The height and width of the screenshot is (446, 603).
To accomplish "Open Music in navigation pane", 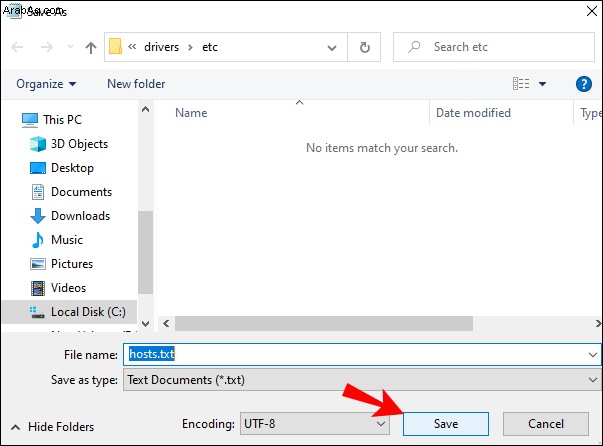I will 67,240.
